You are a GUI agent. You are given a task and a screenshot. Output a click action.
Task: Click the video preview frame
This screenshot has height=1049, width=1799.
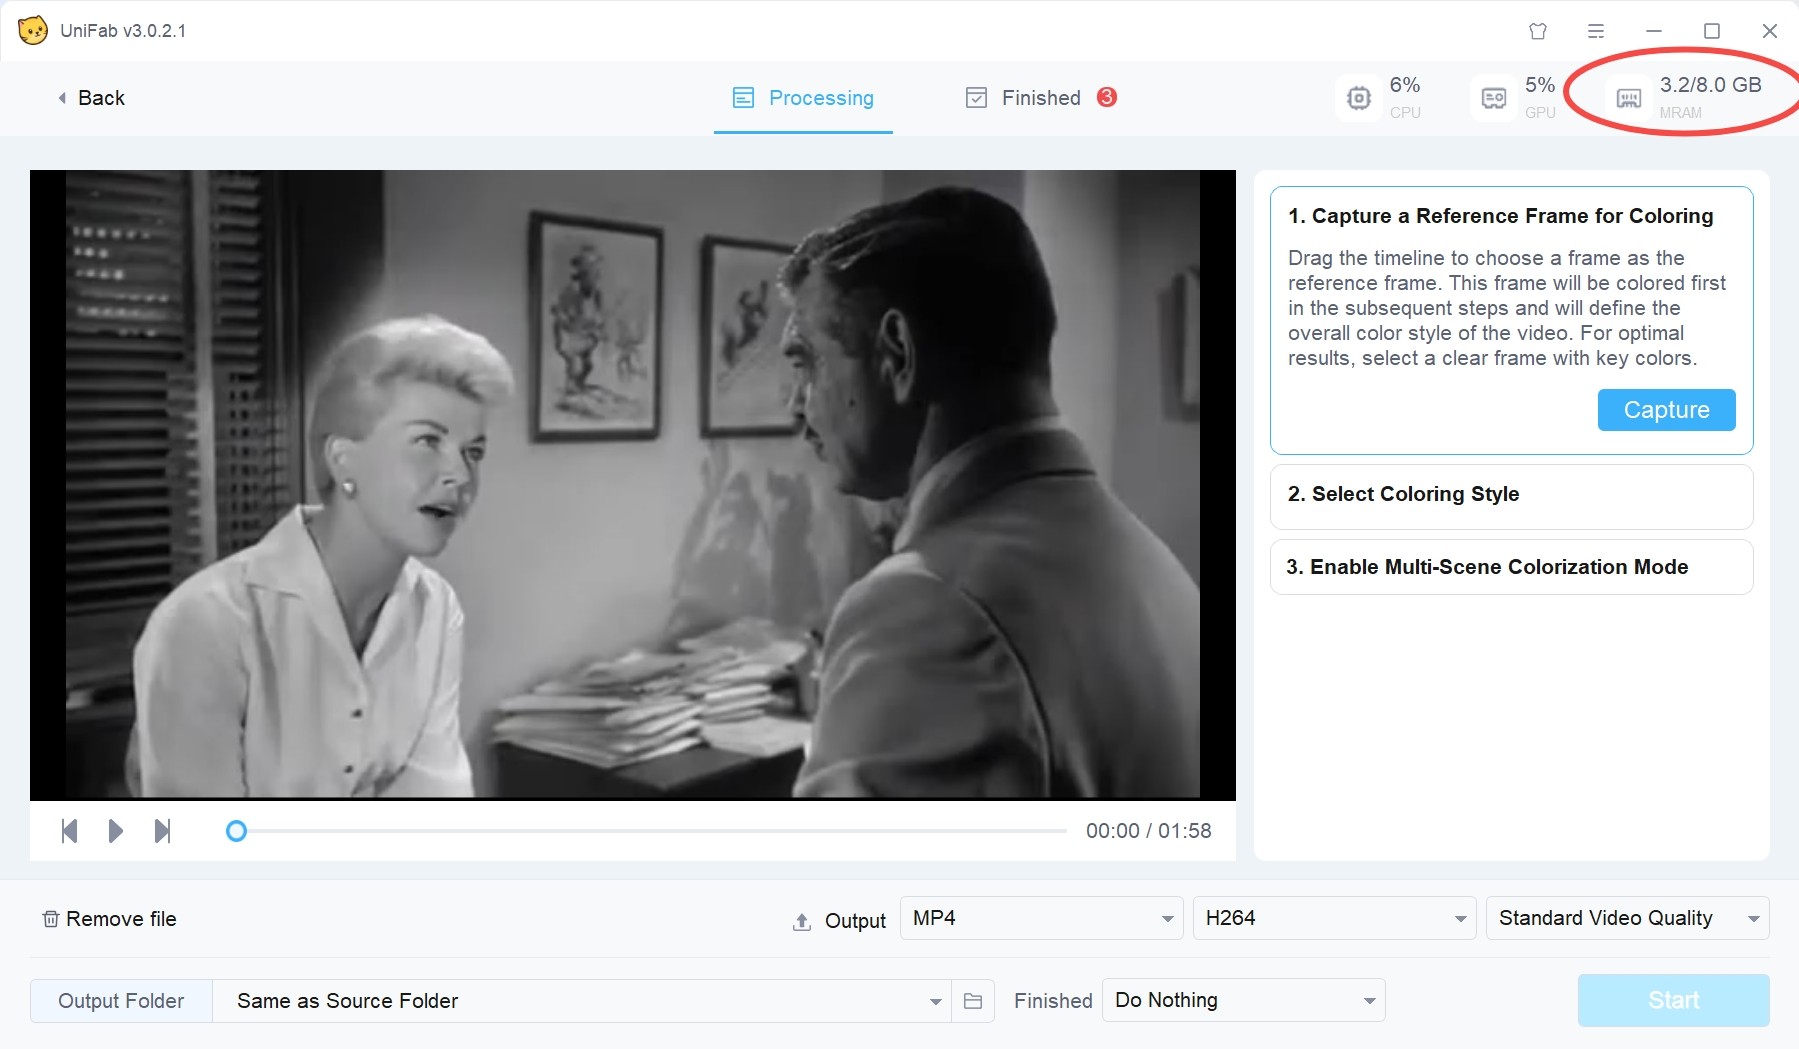pyautogui.click(x=633, y=484)
